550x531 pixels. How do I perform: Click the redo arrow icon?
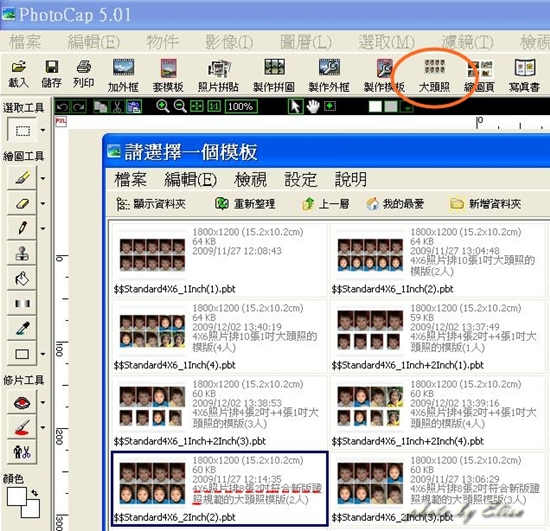pyautogui.click(x=79, y=107)
